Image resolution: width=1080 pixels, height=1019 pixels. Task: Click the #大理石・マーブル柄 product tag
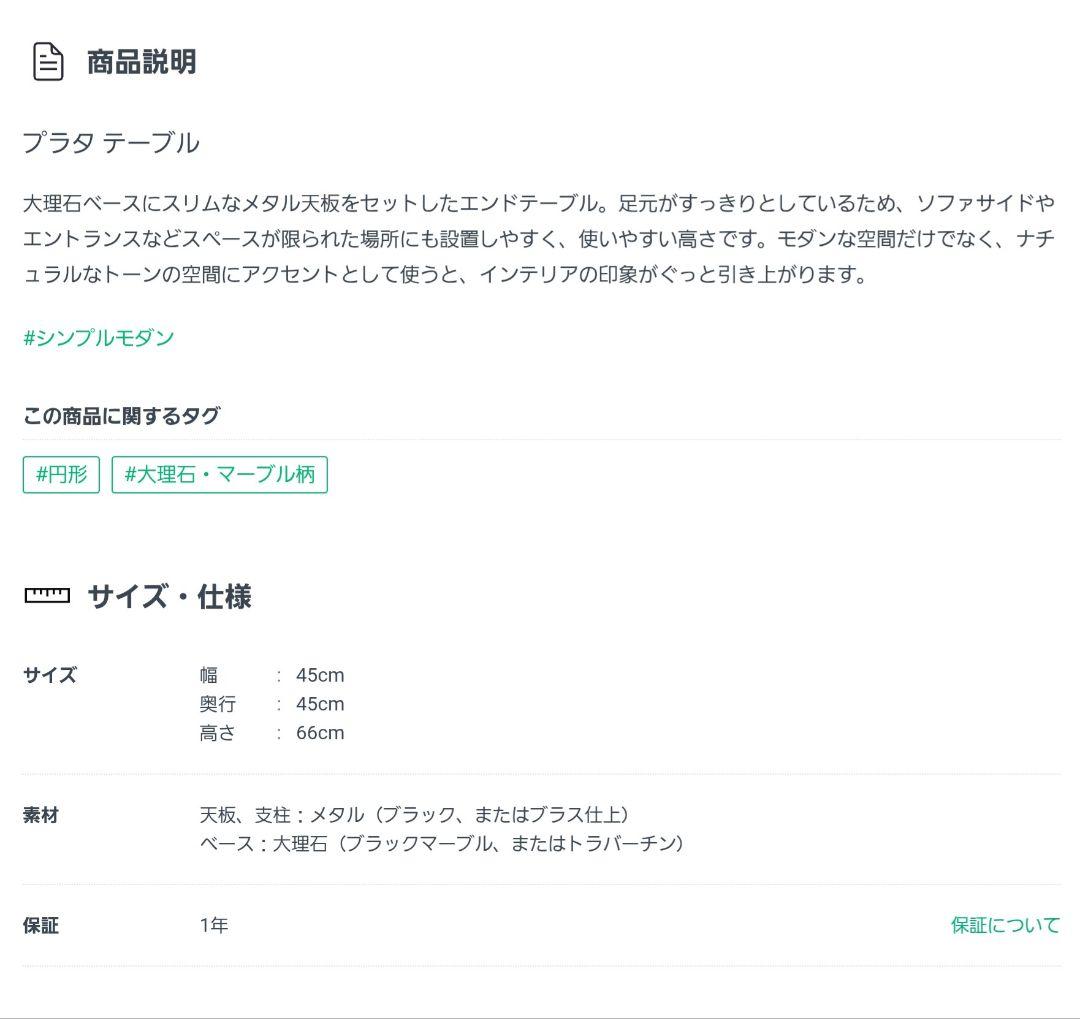[219, 474]
